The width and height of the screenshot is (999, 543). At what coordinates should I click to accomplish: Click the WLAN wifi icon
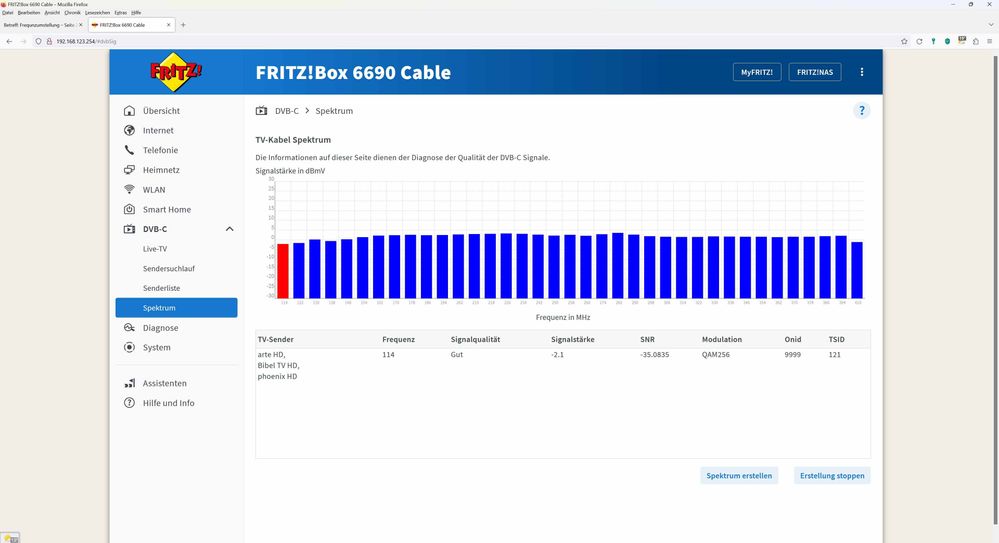click(129, 190)
